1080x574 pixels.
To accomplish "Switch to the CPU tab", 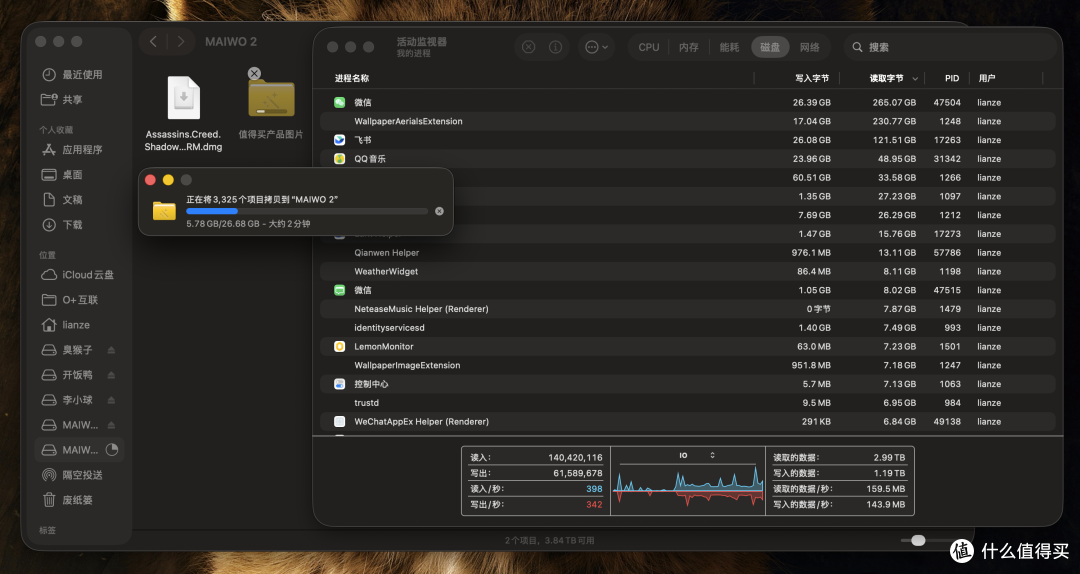I will click(x=649, y=47).
